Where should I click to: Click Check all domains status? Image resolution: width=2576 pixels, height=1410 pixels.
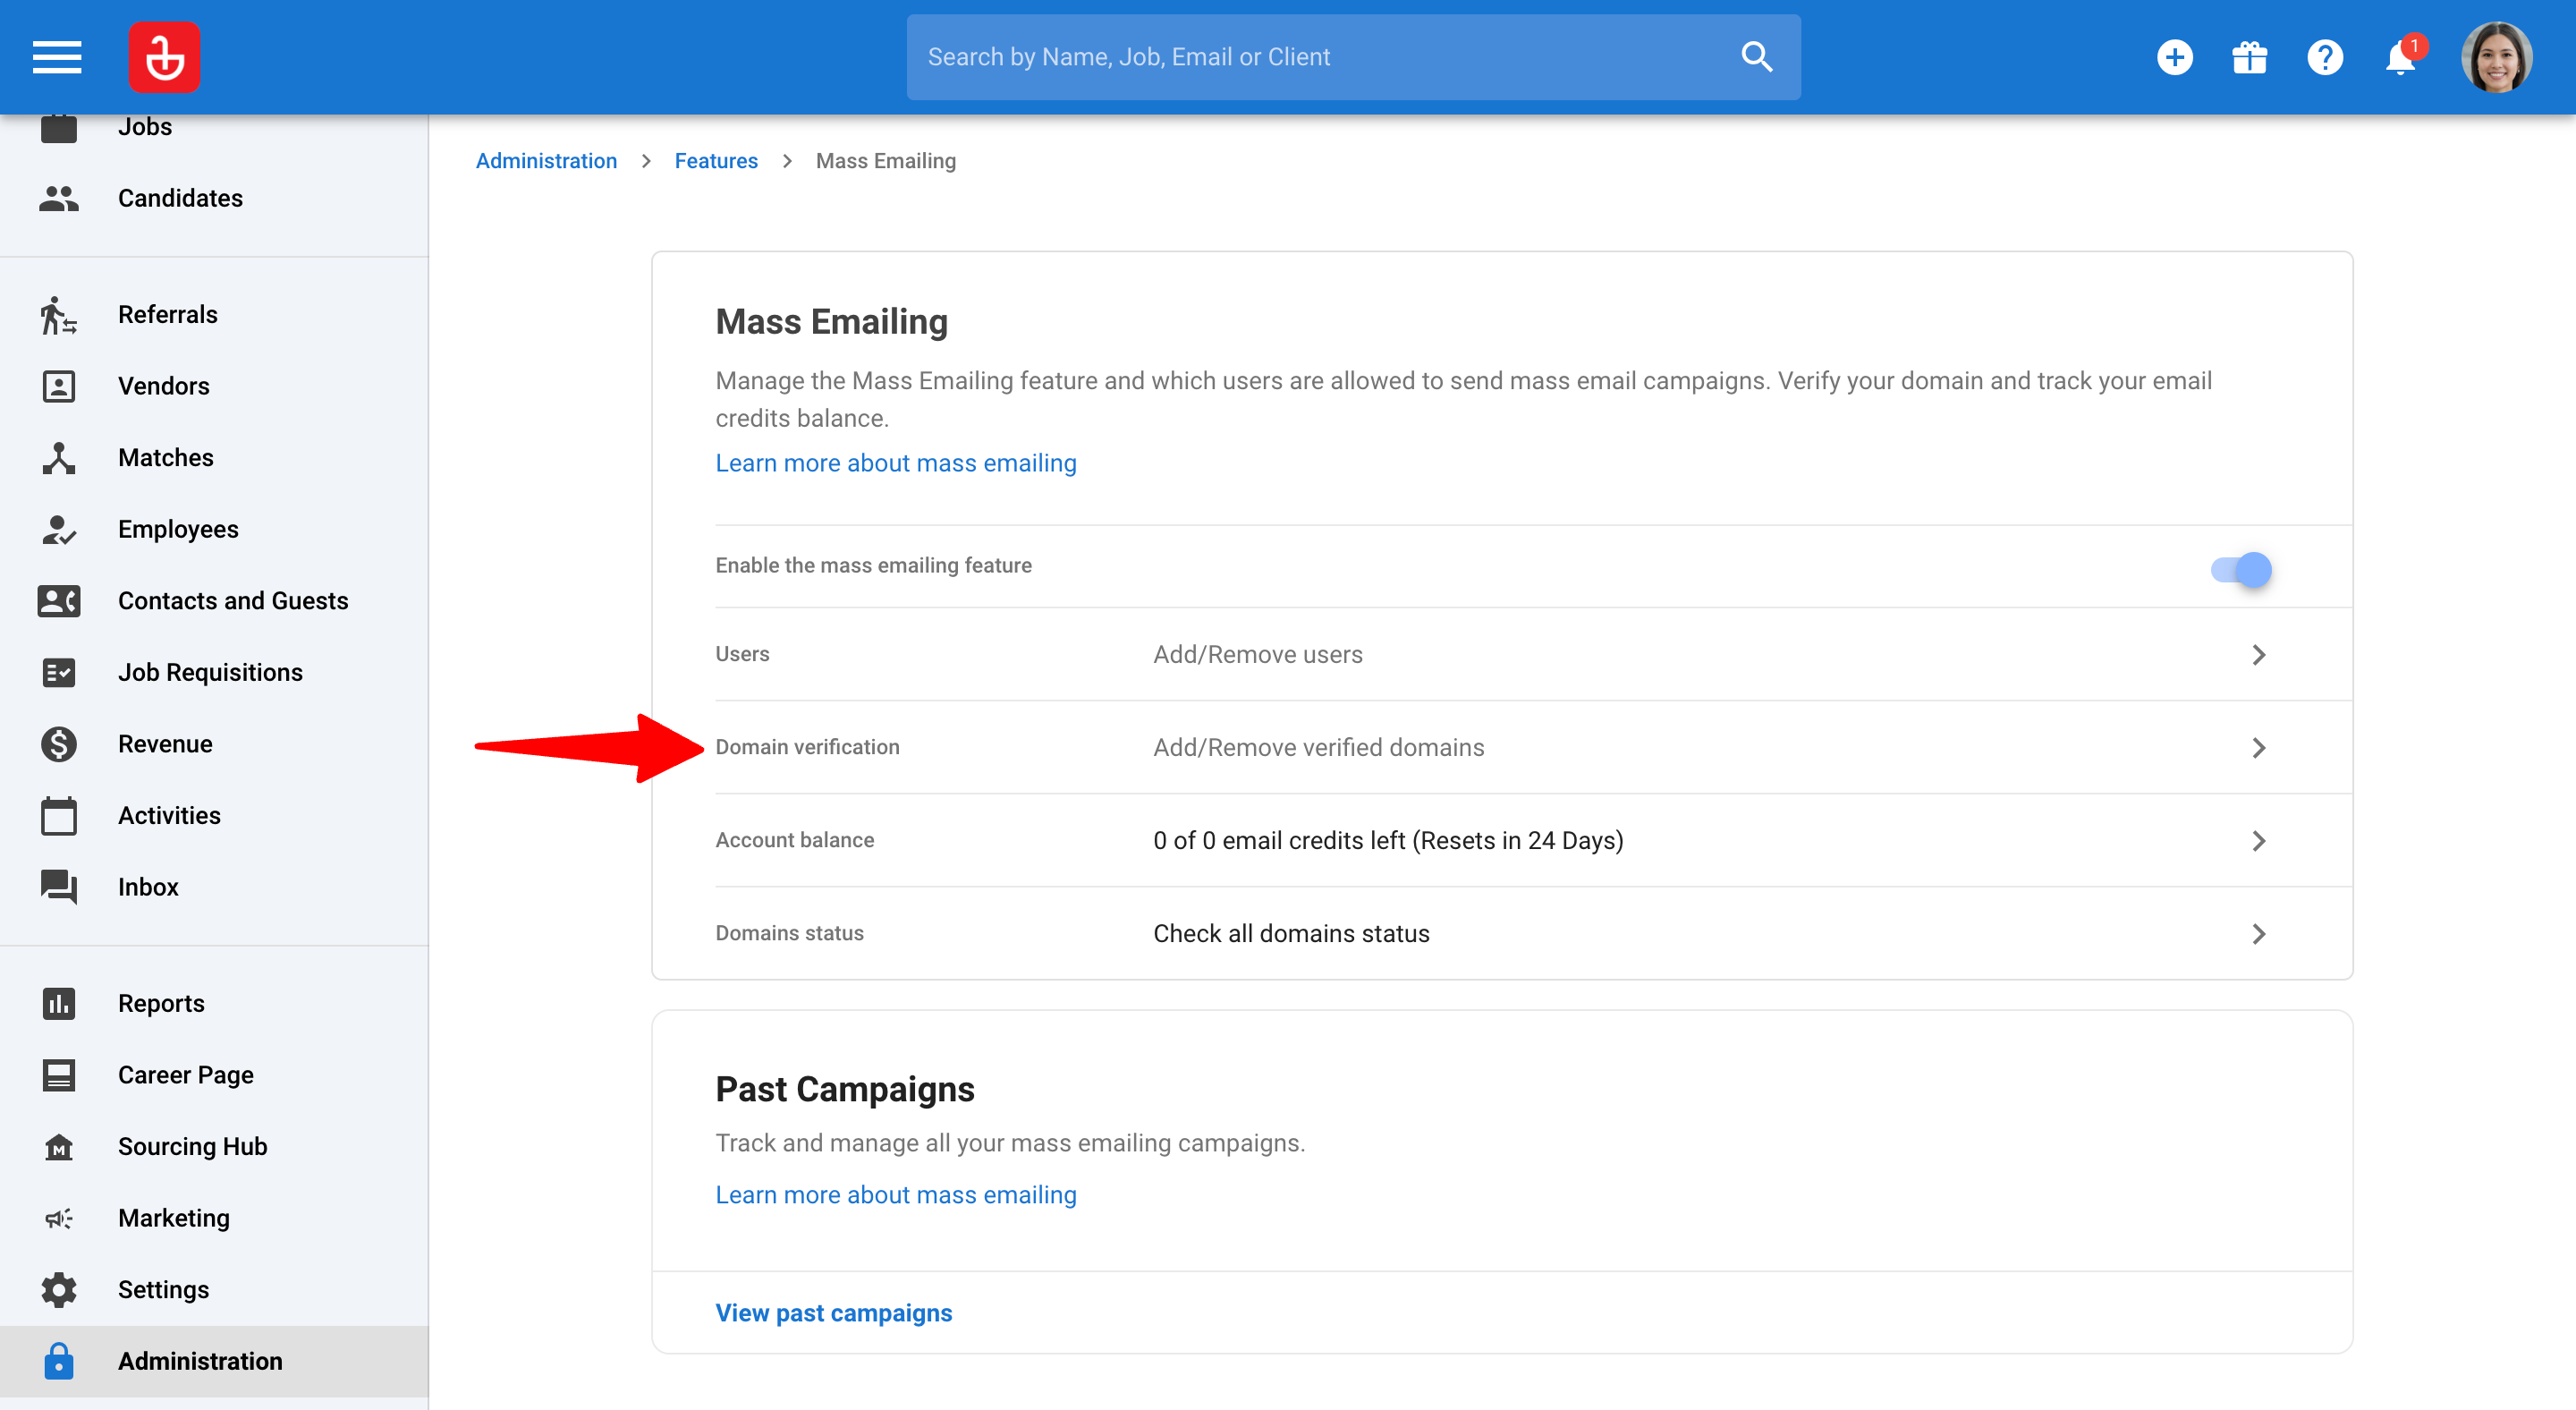pos(1291,933)
